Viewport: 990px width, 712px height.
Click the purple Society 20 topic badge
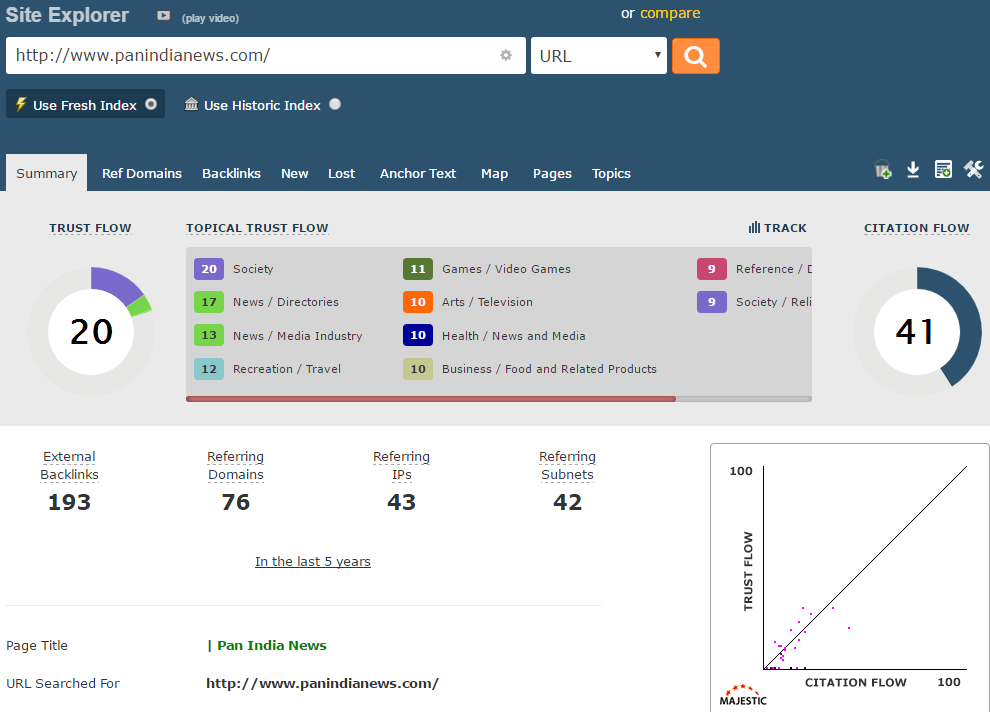coord(208,269)
